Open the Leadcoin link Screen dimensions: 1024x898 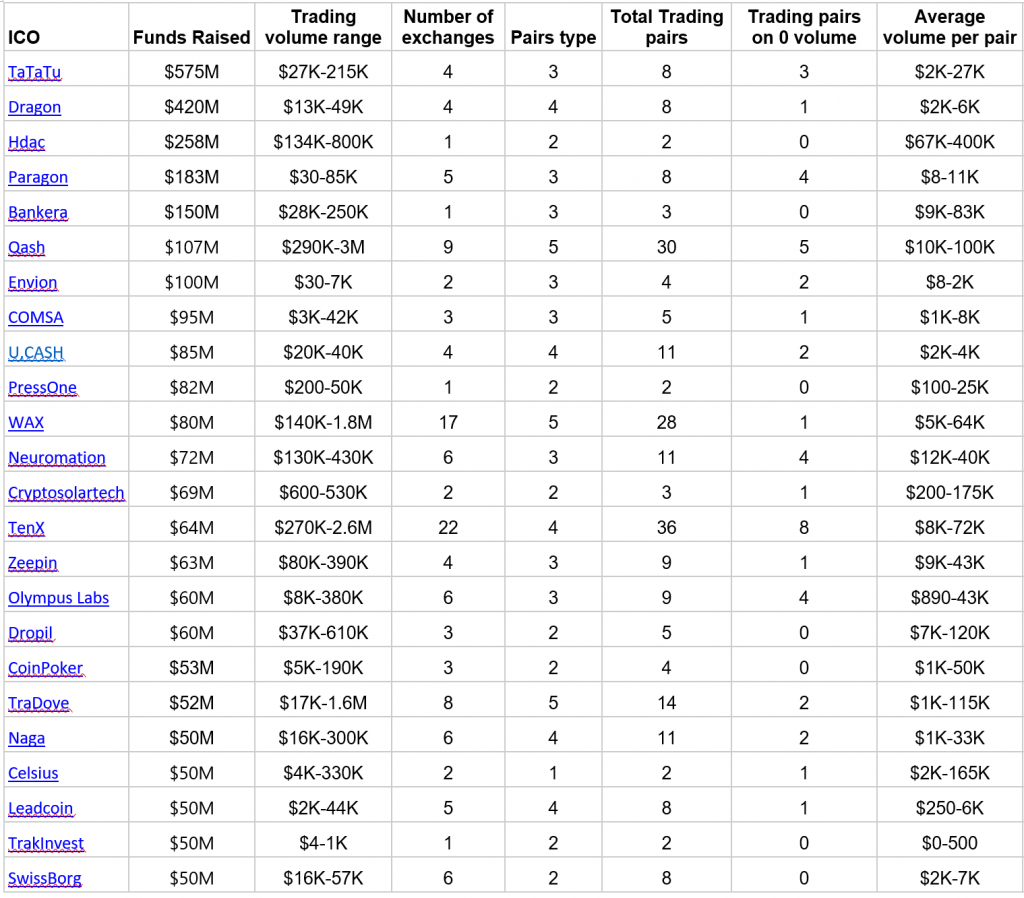tap(40, 809)
